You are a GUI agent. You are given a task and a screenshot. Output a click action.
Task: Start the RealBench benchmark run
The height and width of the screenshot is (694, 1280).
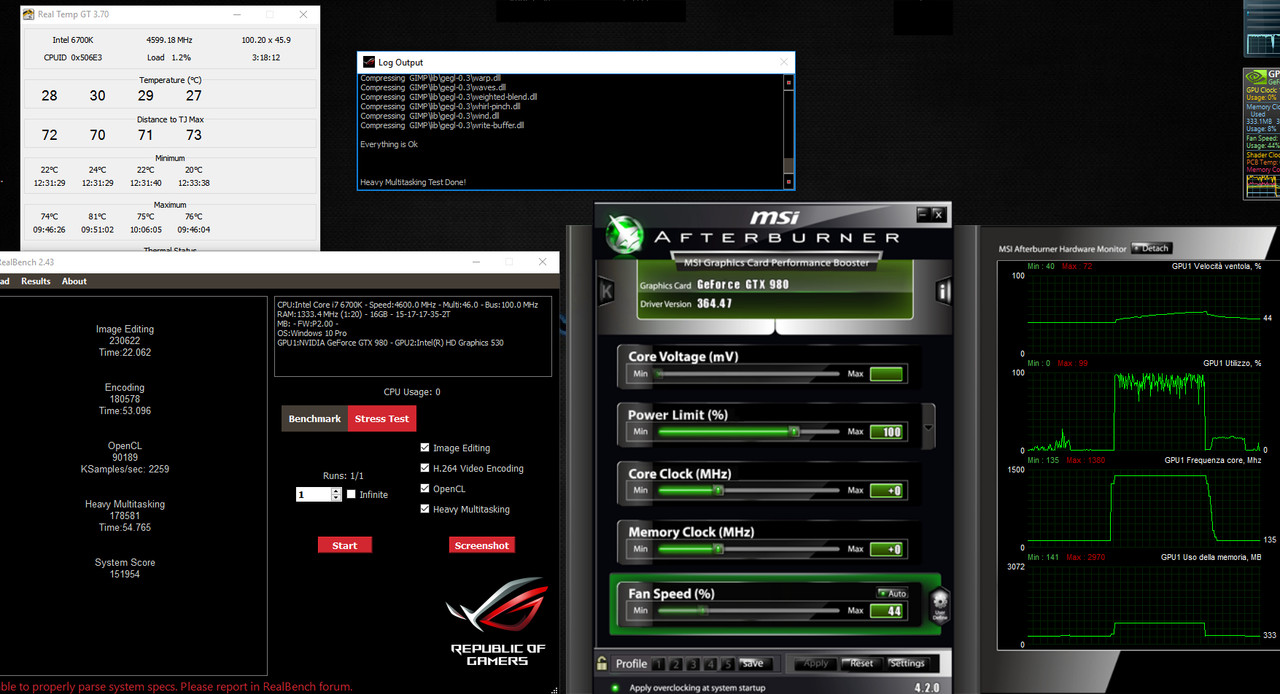click(345, 545)
